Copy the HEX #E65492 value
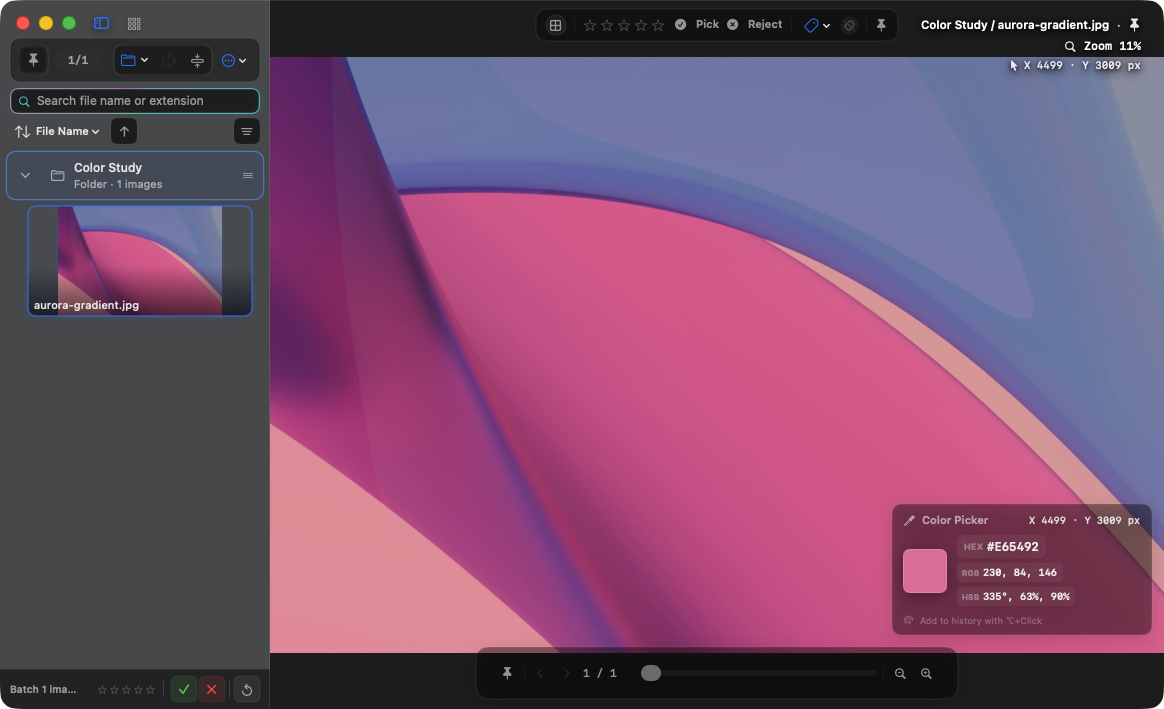 click(1001, 547)
